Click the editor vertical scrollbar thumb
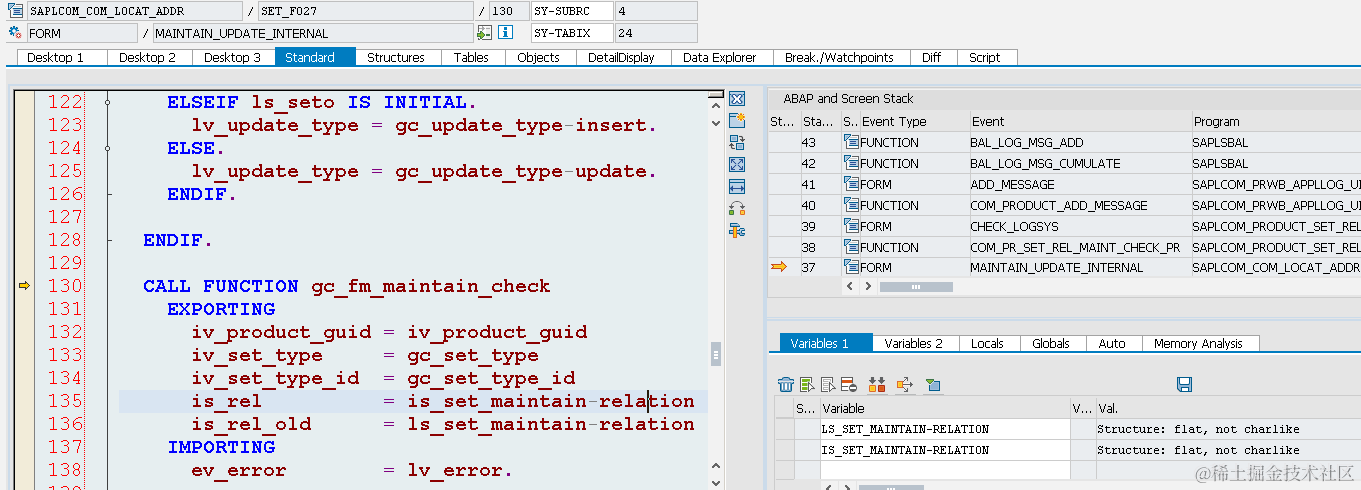This screenshot has height=490, width=1361. (x=715, y=354)
